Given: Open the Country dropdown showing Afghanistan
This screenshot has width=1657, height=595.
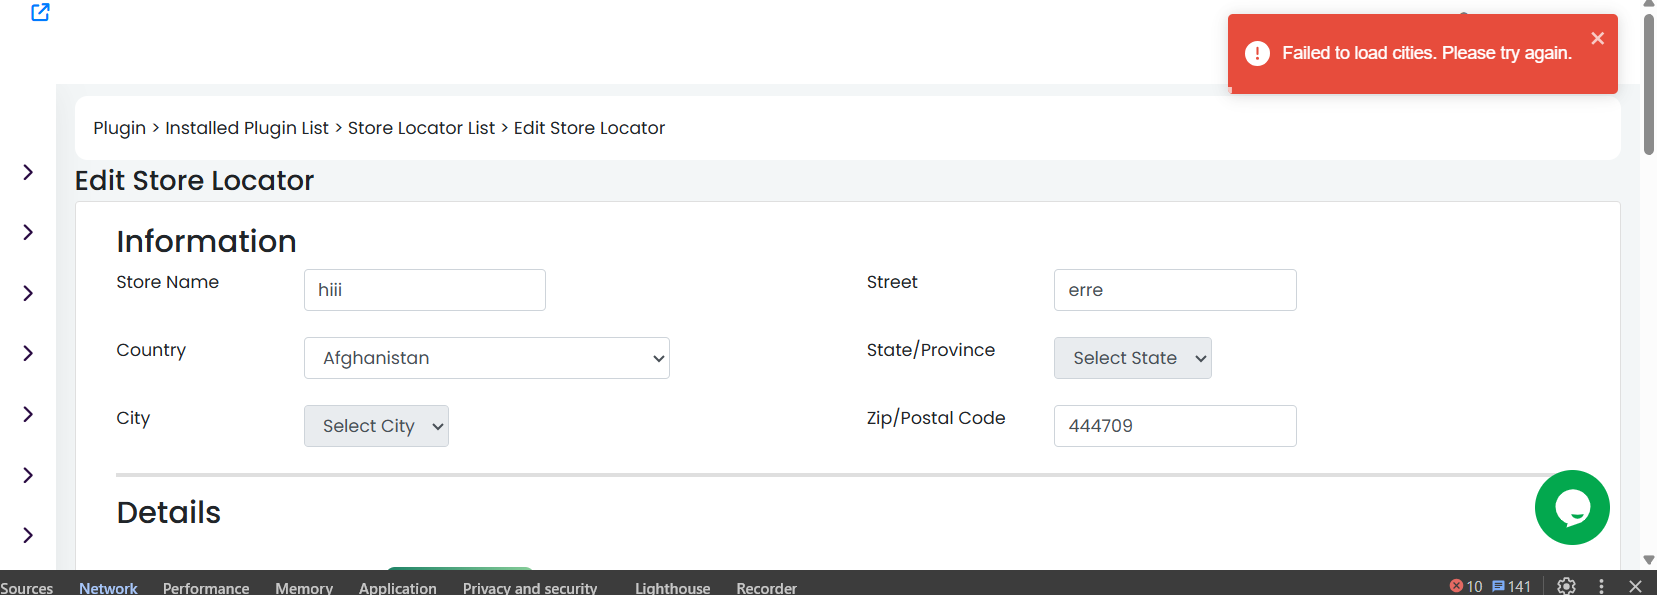Looking at the screenshot, I should [x=486, y=358].
